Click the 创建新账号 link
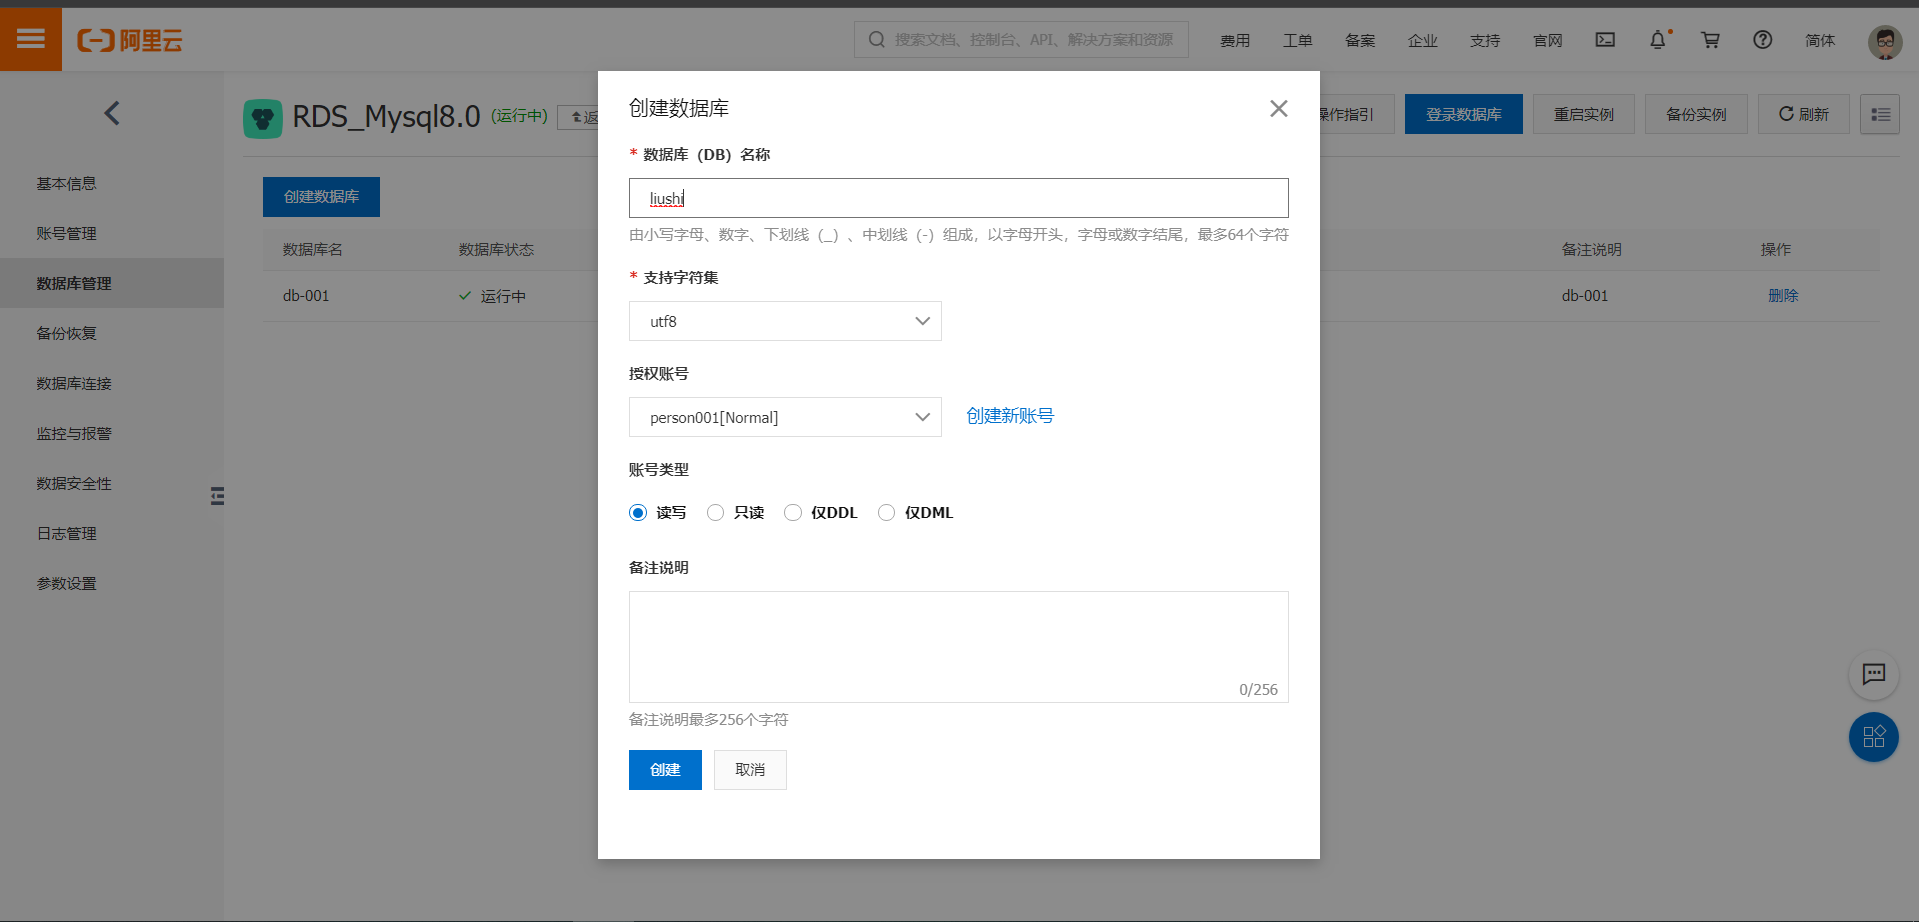1919x922 pixels. (x=1010, y=416)
